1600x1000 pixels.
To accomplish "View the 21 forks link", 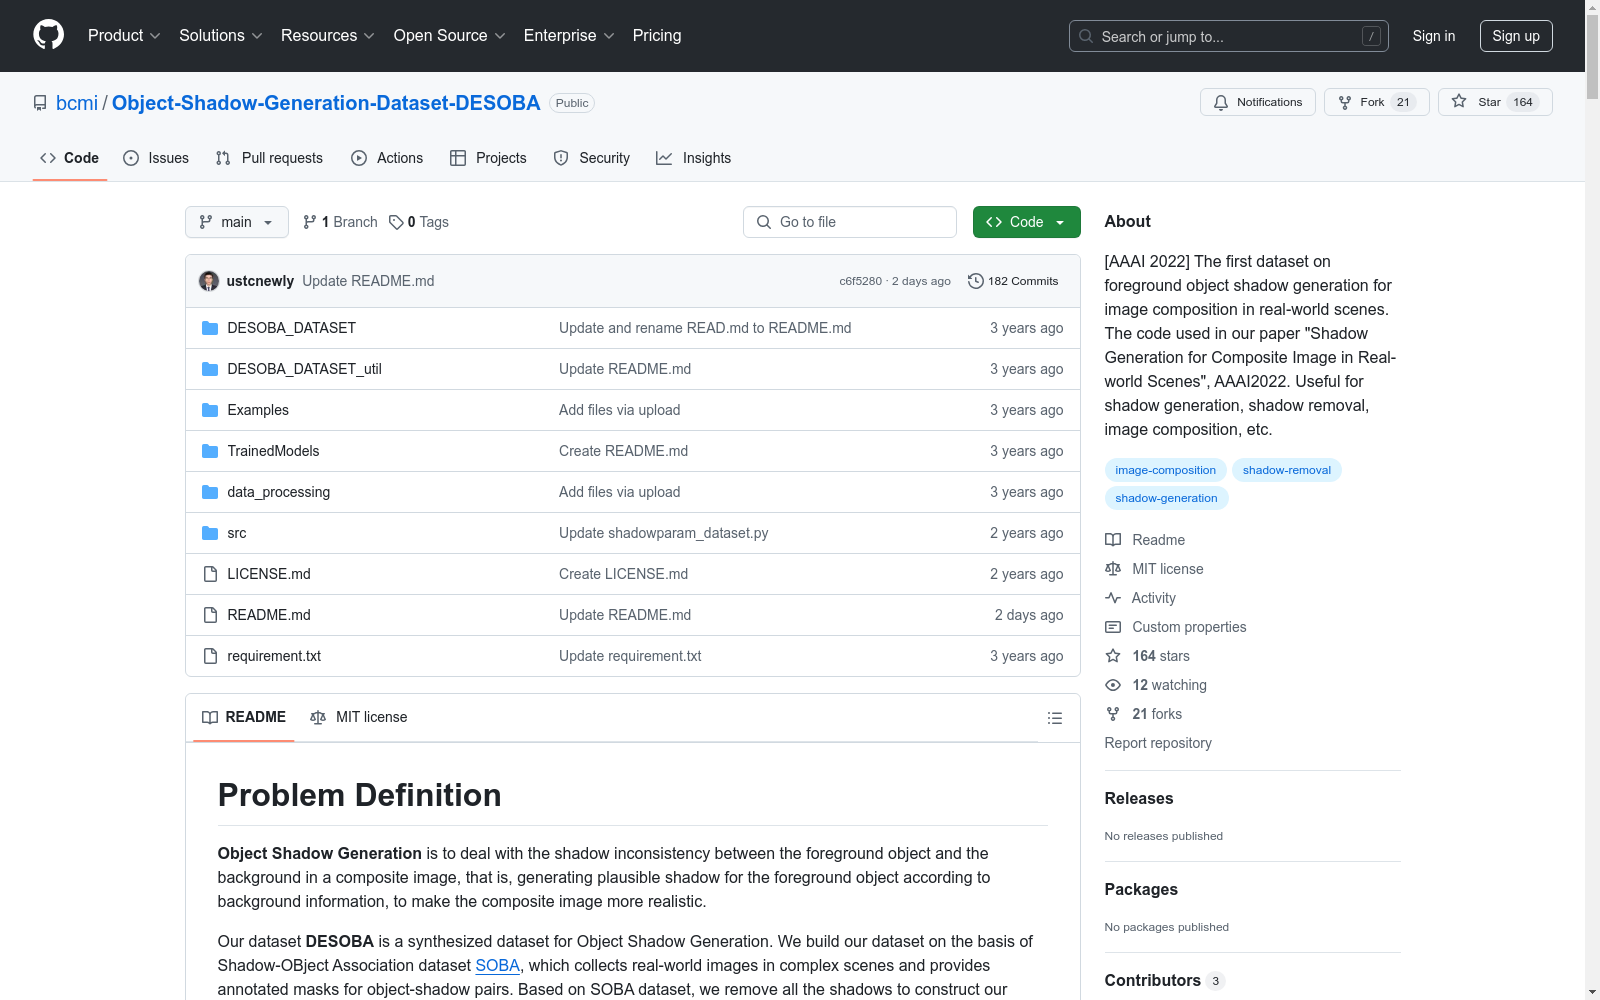I will pyautogui.click(x=1144, y=714).
